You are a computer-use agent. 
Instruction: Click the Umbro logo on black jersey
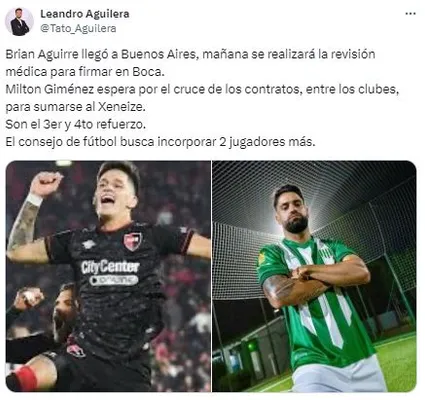(x=89, y=244)
